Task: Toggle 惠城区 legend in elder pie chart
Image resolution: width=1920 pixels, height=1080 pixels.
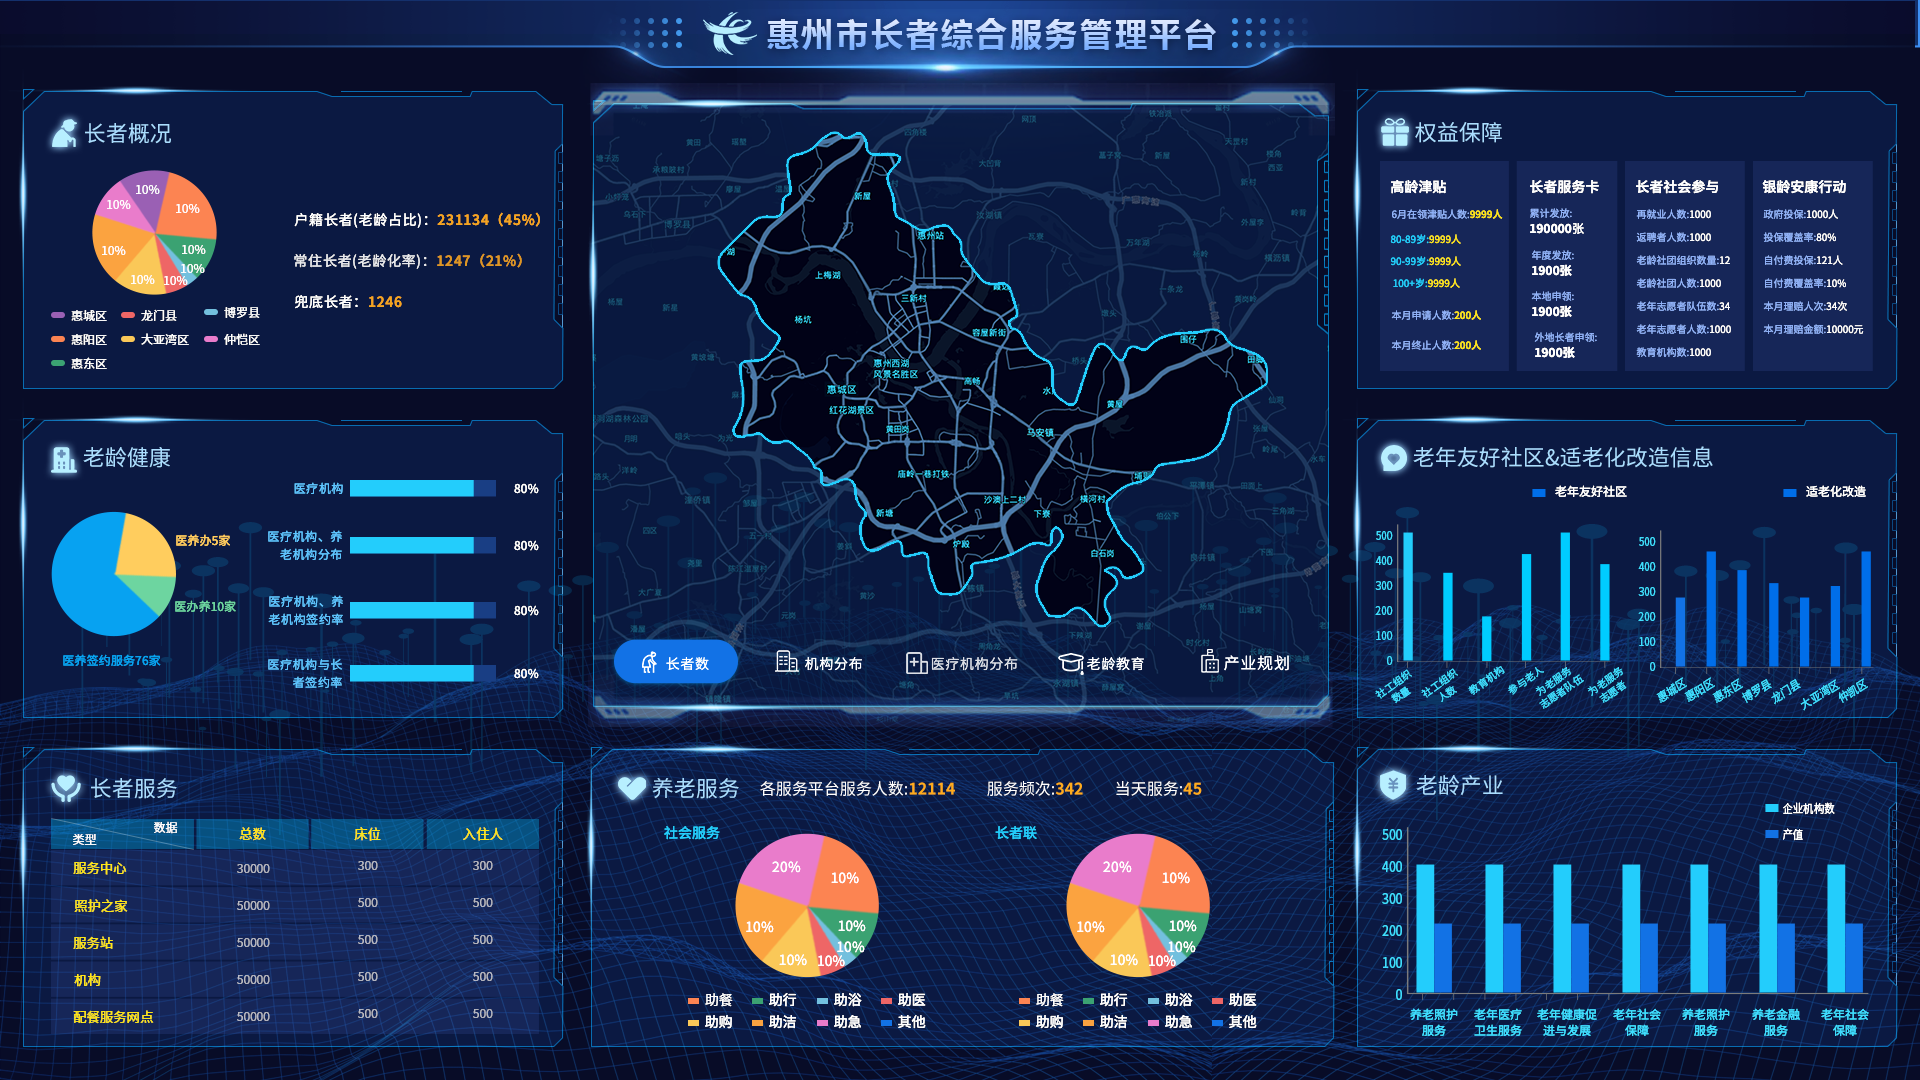Action: coord(79,316)
